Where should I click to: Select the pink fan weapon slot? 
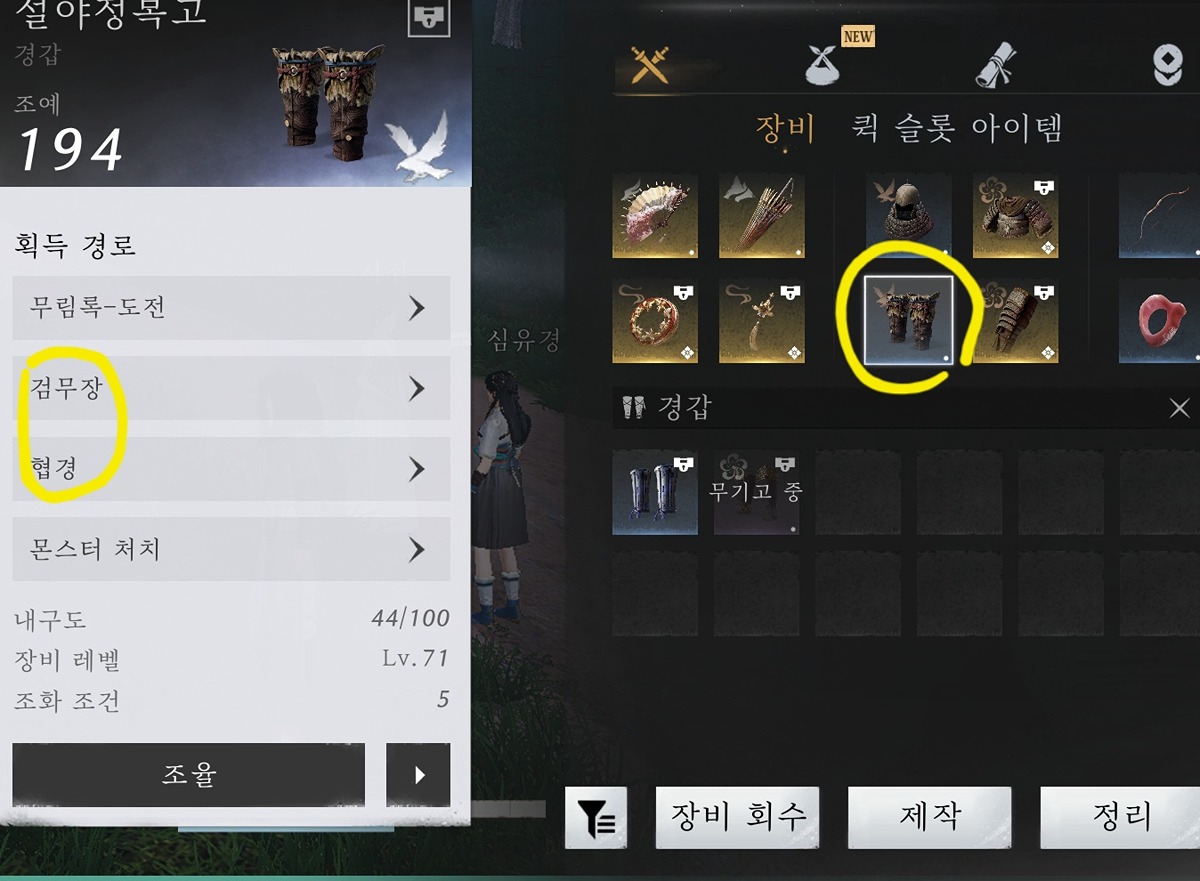655,216
